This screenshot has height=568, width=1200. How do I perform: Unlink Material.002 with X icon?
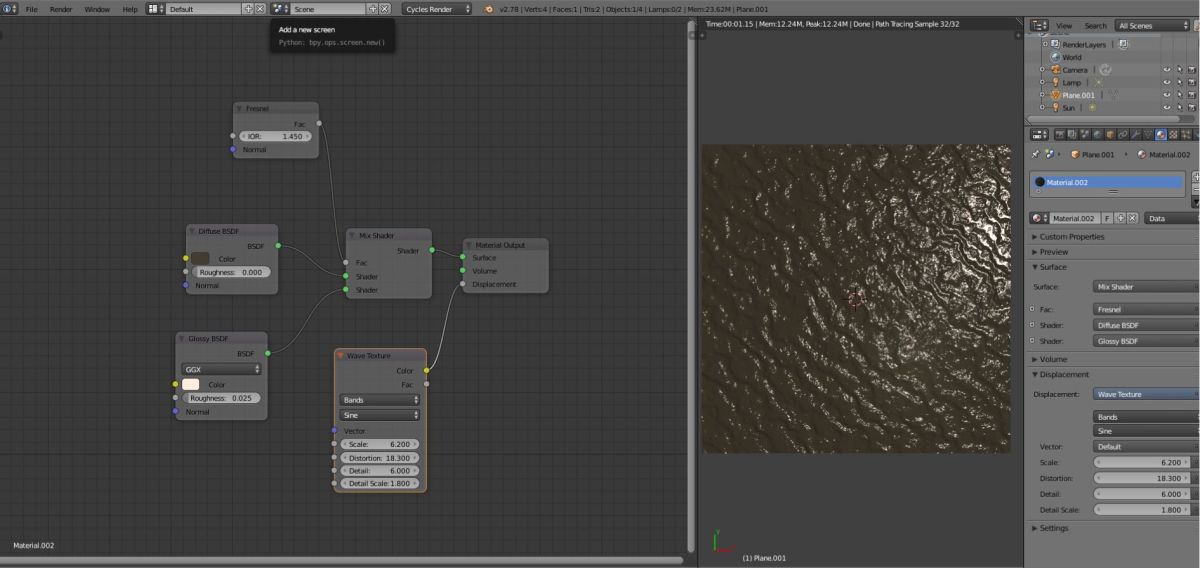pyautogui.click(x=1132, y=218)
